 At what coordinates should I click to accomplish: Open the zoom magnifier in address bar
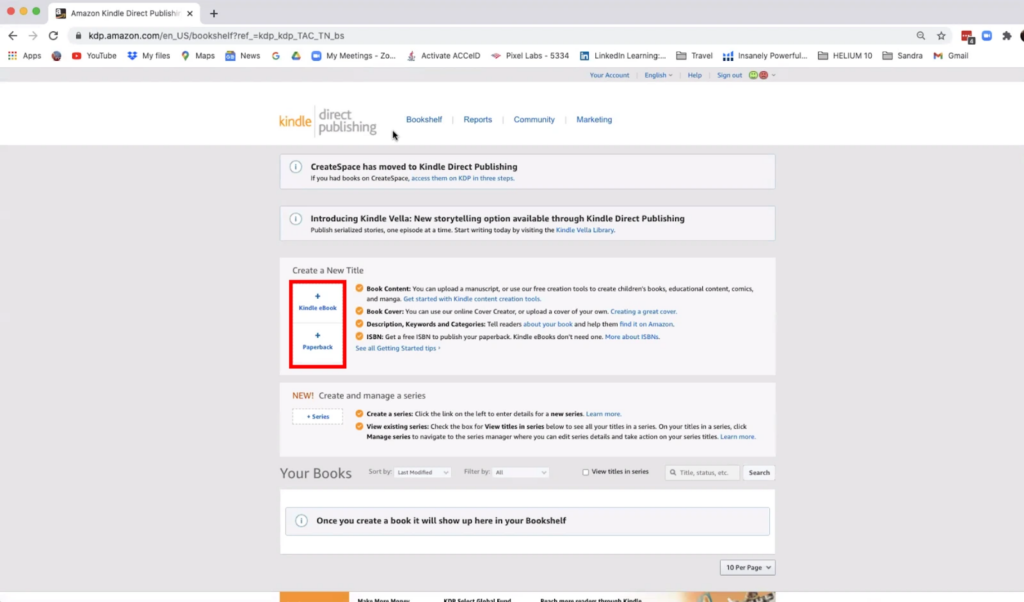point(920,36)
